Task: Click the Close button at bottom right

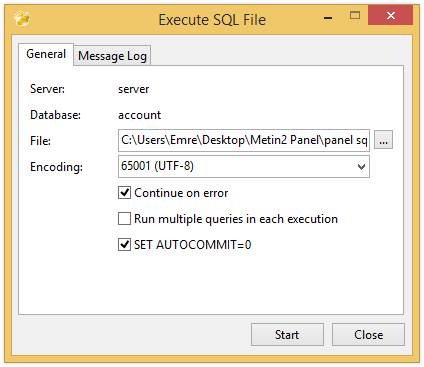Action: pyautogui.click(x=368, y=335)
